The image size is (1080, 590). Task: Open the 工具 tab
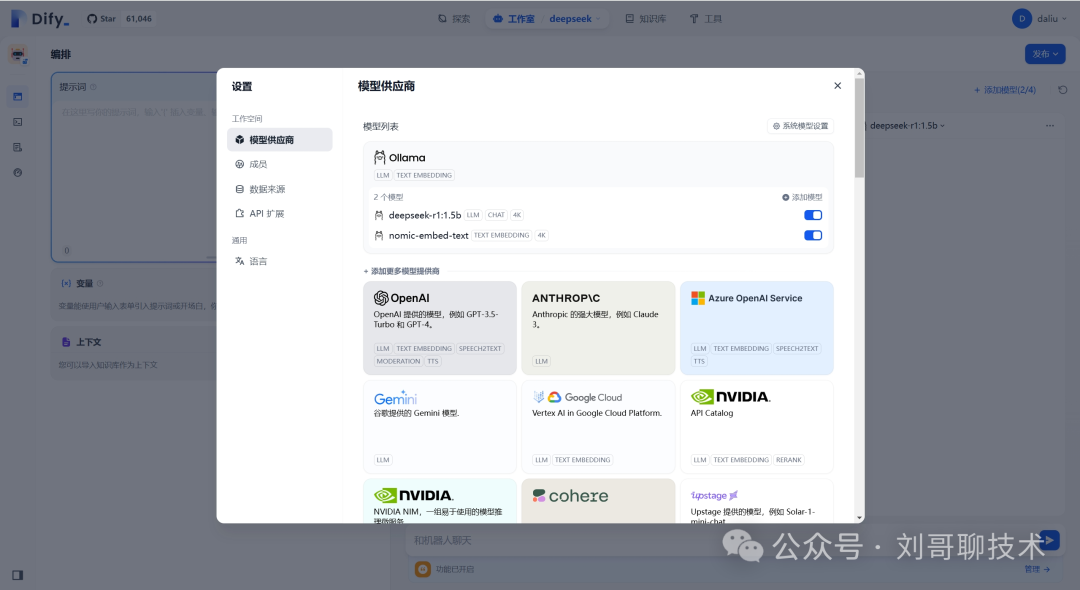click(x=706, y=19)
